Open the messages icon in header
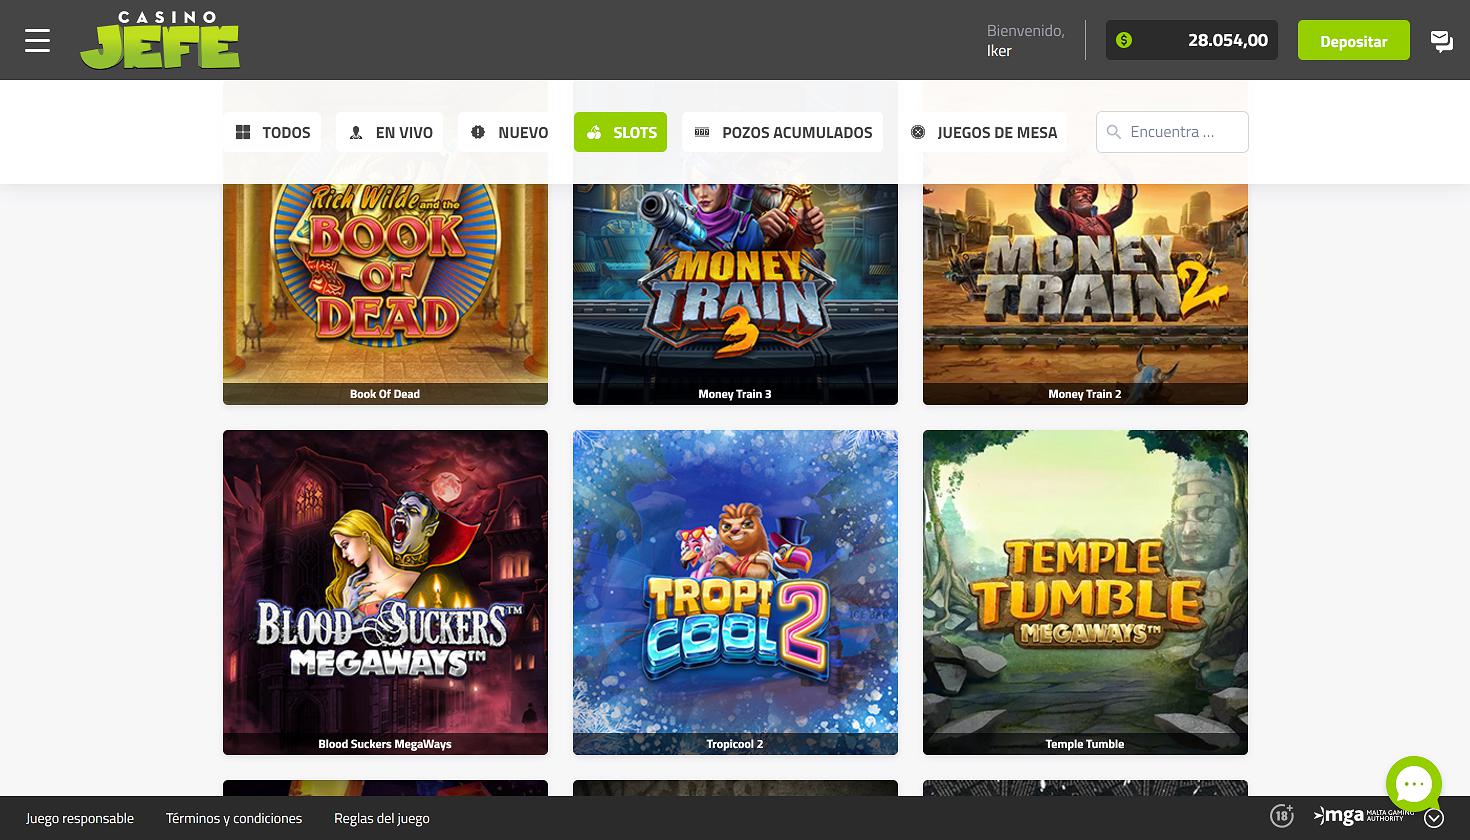 coord(1441,41)
